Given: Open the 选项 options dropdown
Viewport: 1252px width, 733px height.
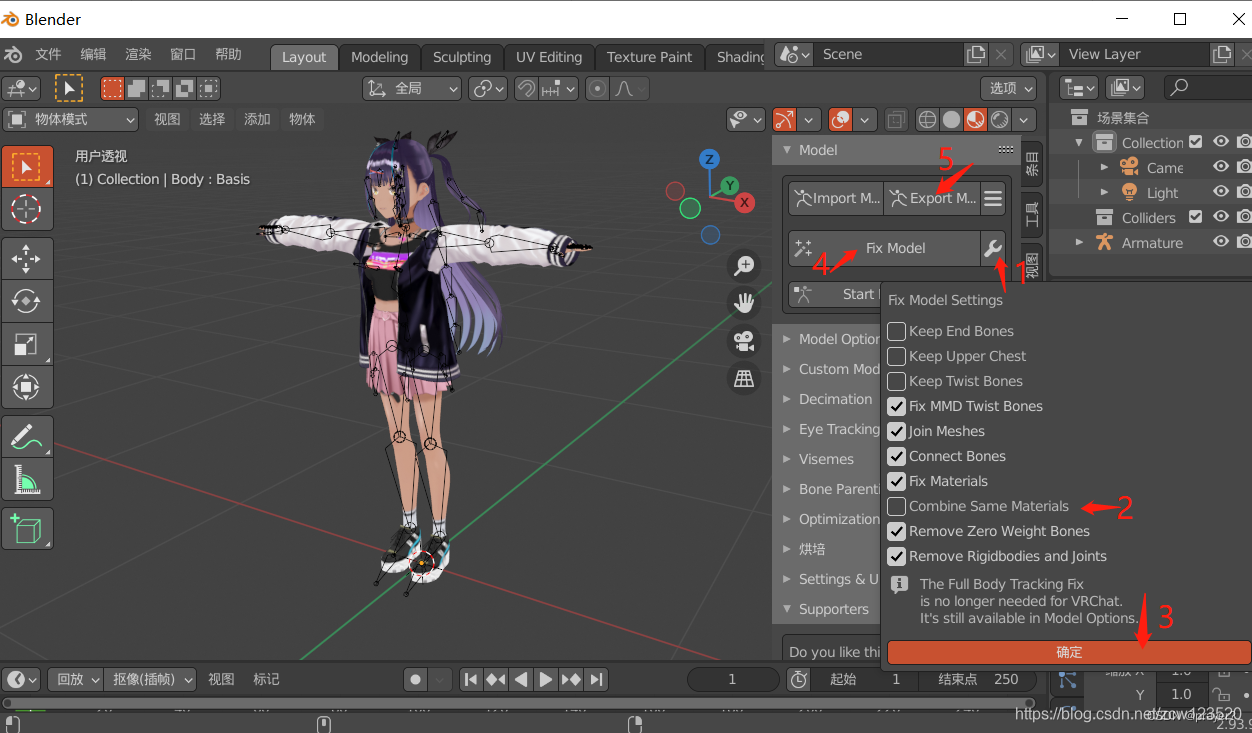Looking at the screenshot, I should [x=1009, y=88].
